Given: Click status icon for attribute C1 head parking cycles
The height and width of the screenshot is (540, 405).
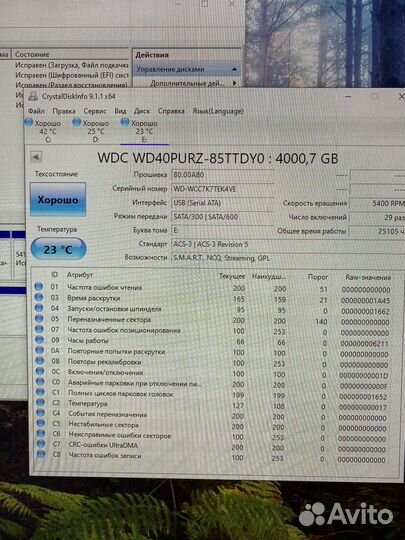Looking at the screenshot, I should tap(40, 392).
